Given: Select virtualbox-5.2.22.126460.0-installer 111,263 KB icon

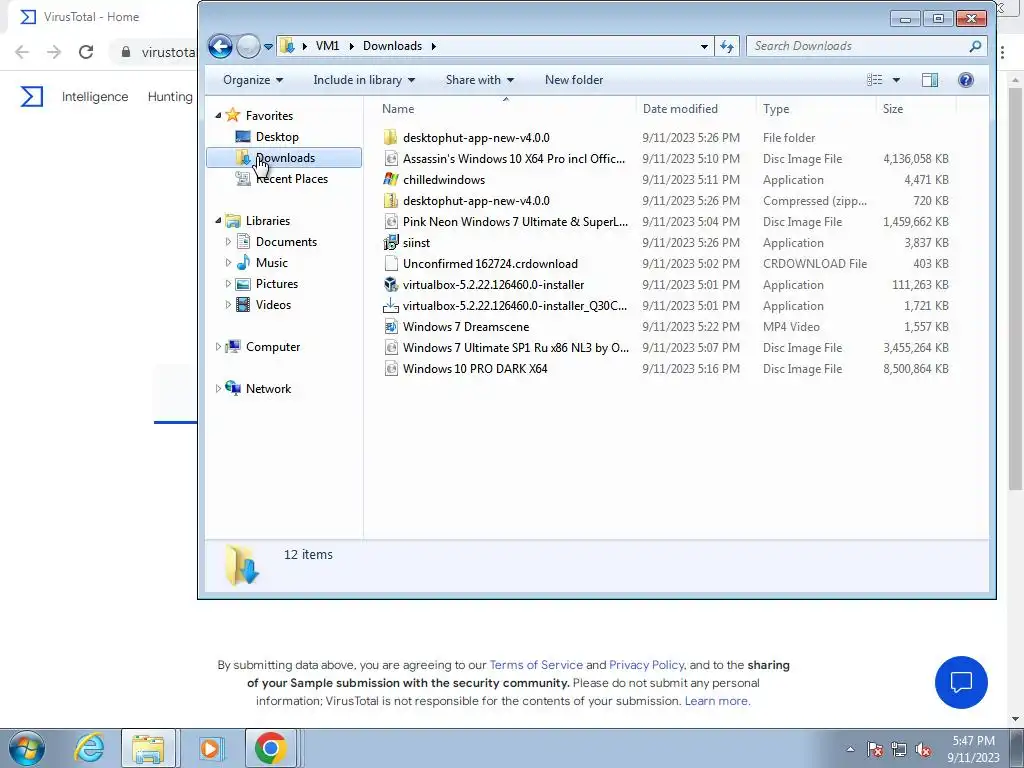Looking at the screenshot, I should (x=391, y=285).
